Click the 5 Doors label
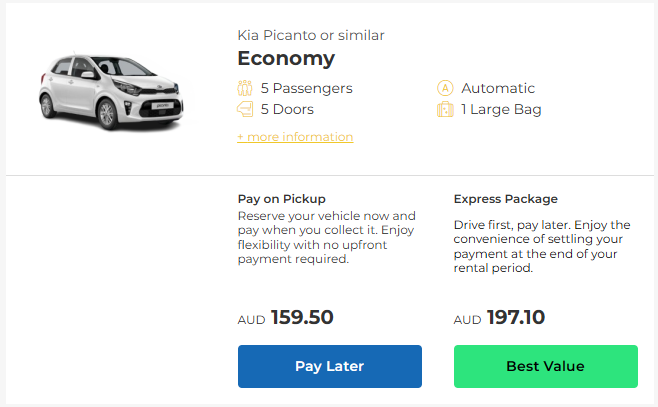 [x=287, y=109]
